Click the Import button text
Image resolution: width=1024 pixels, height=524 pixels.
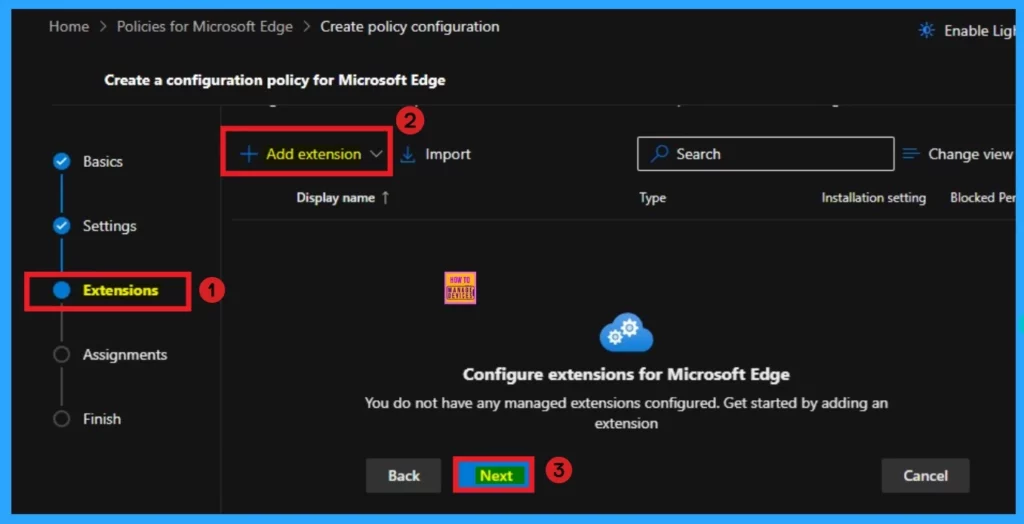[448, 154]
